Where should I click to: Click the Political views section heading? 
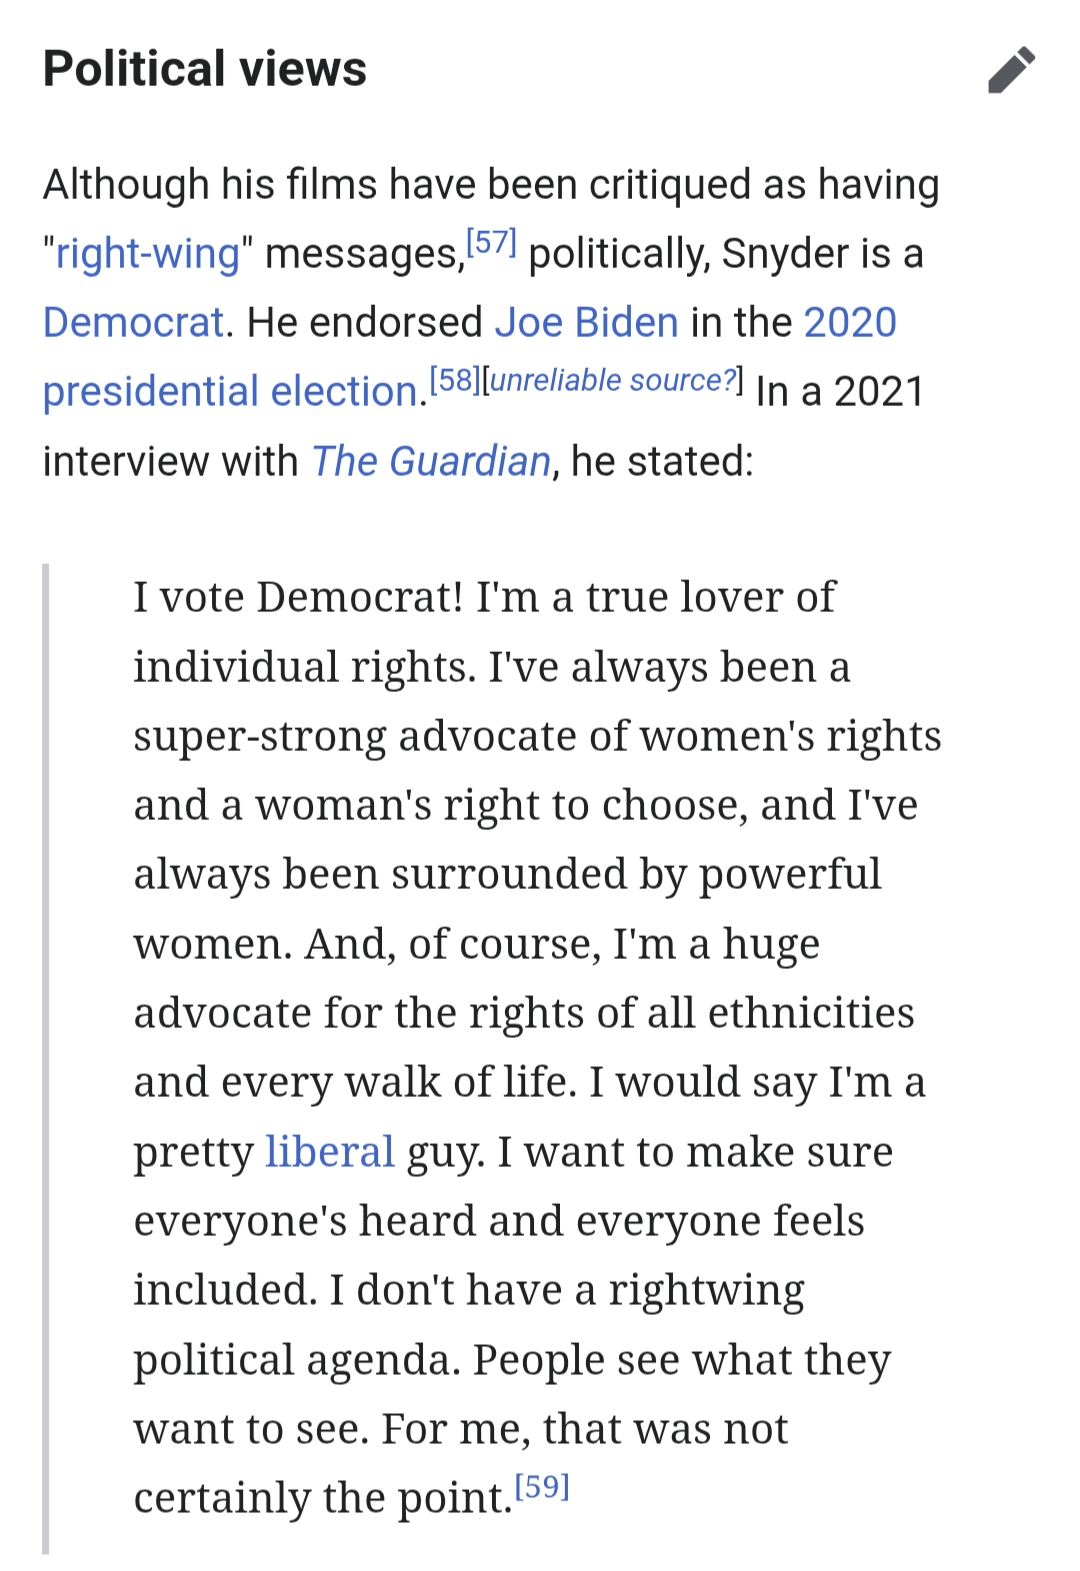[205, 69]
